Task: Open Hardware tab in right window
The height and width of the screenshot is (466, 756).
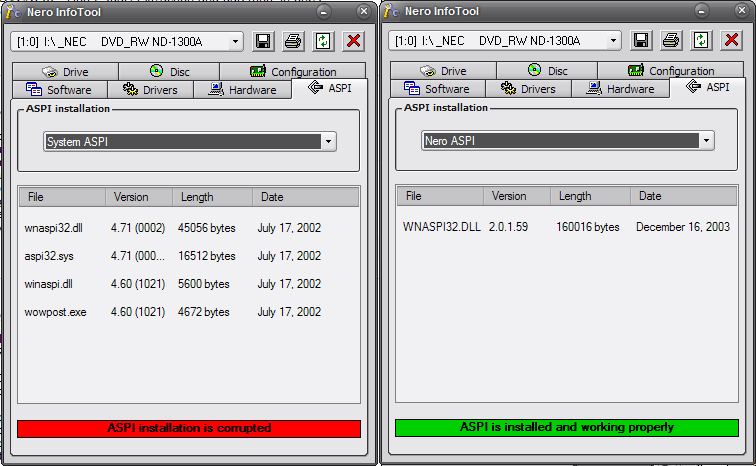Action: [621, 89]
